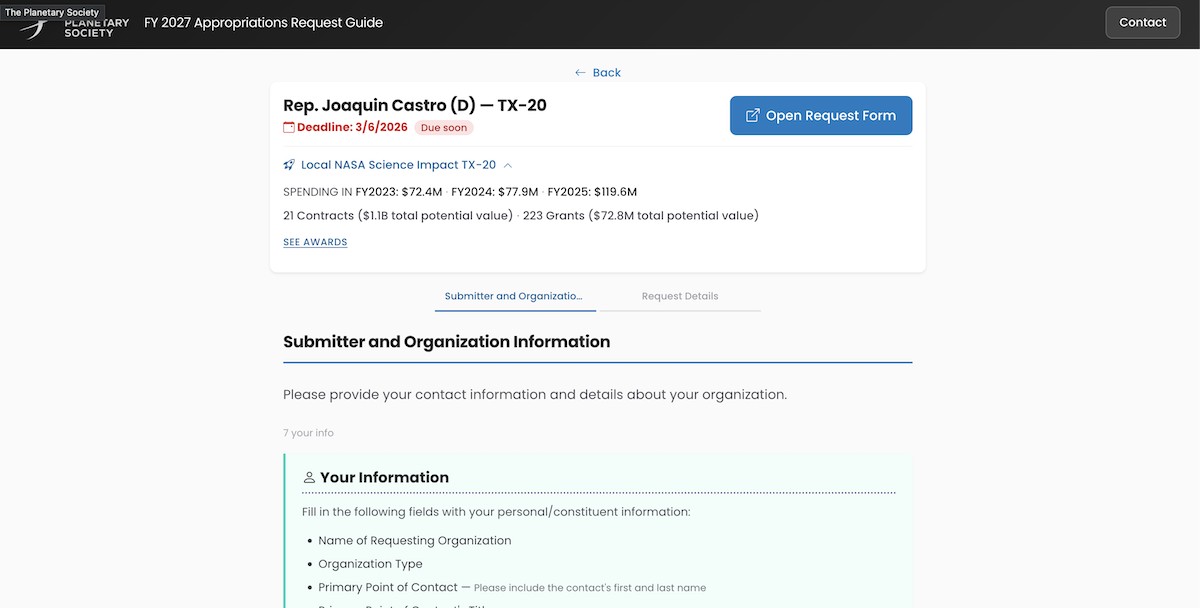Click the Rep. Joaquin Castro heading
Viewport: 1200px width, 608px height.
coord(415,105)
